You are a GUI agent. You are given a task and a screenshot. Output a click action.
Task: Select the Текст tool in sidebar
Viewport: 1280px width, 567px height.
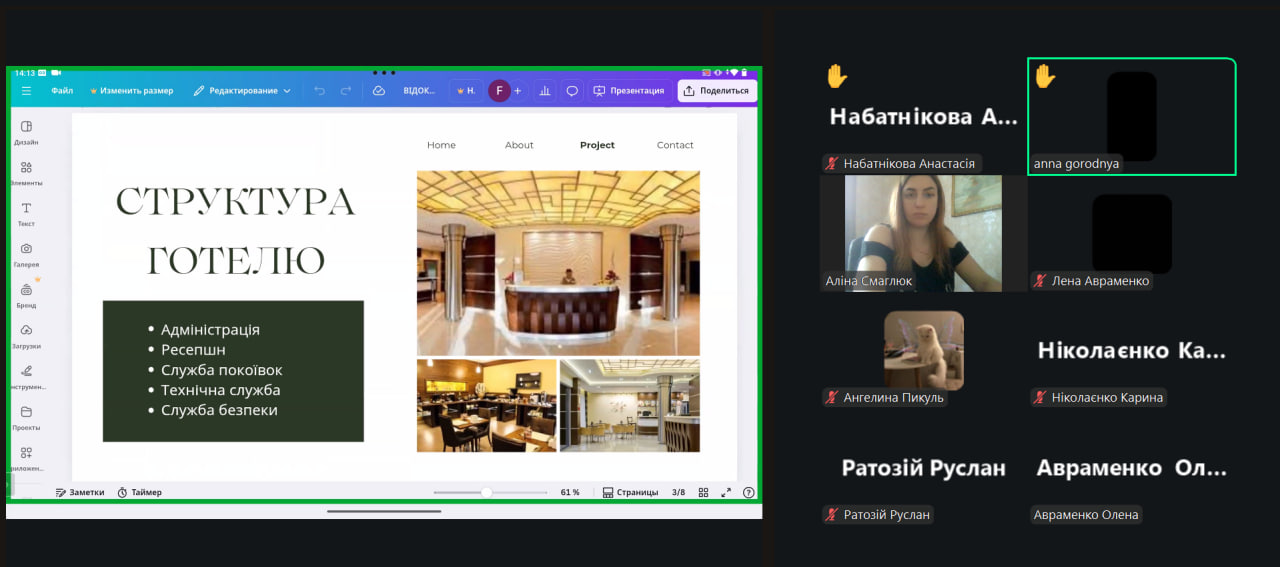pos(26,214)
